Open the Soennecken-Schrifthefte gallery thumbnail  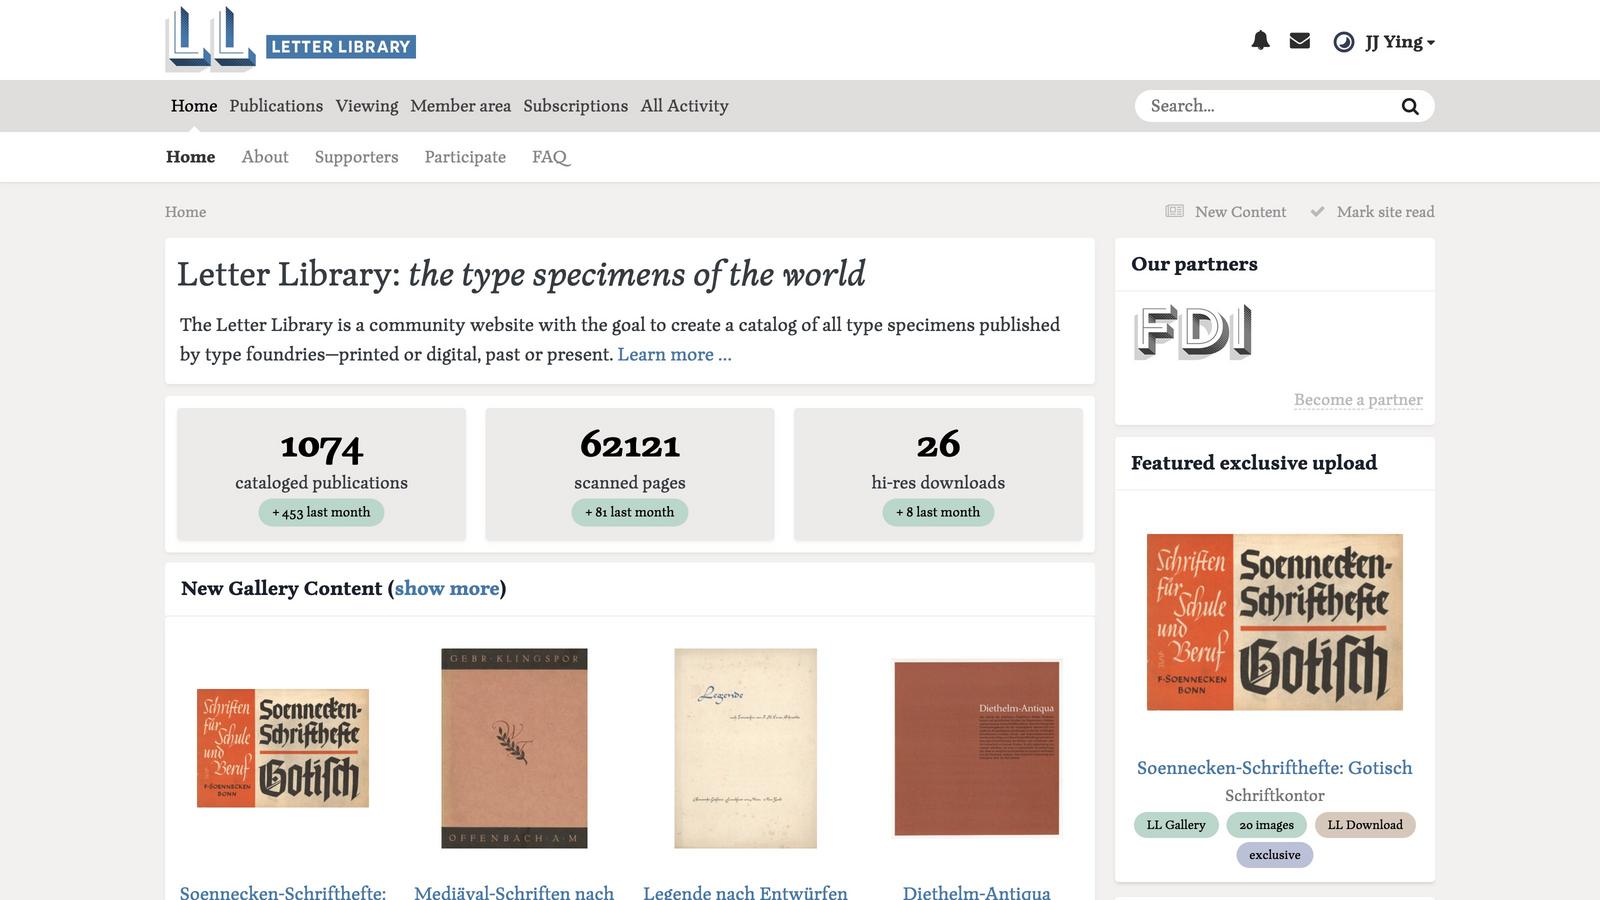click(x=283, y=748)
